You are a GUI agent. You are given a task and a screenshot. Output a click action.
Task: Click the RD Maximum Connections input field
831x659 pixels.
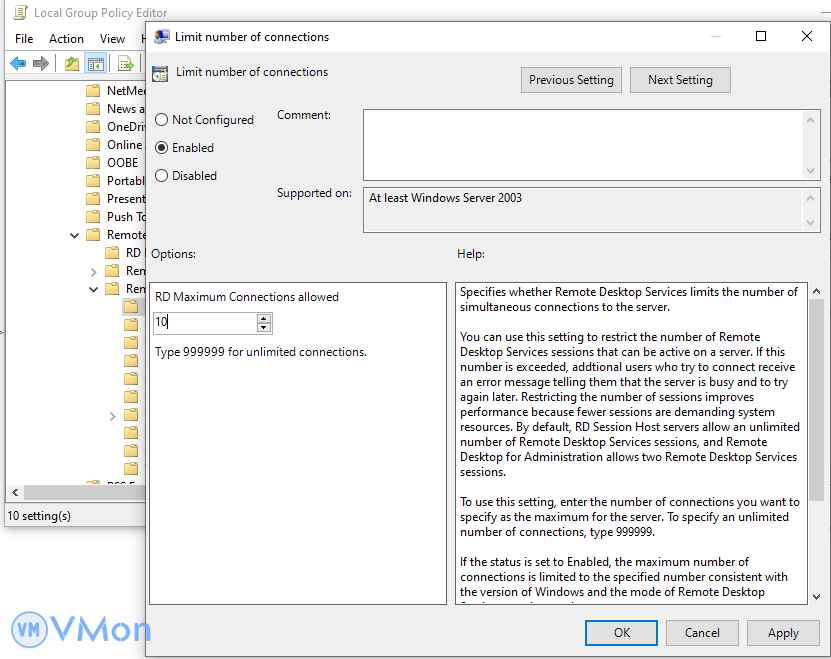coord(205,322)
